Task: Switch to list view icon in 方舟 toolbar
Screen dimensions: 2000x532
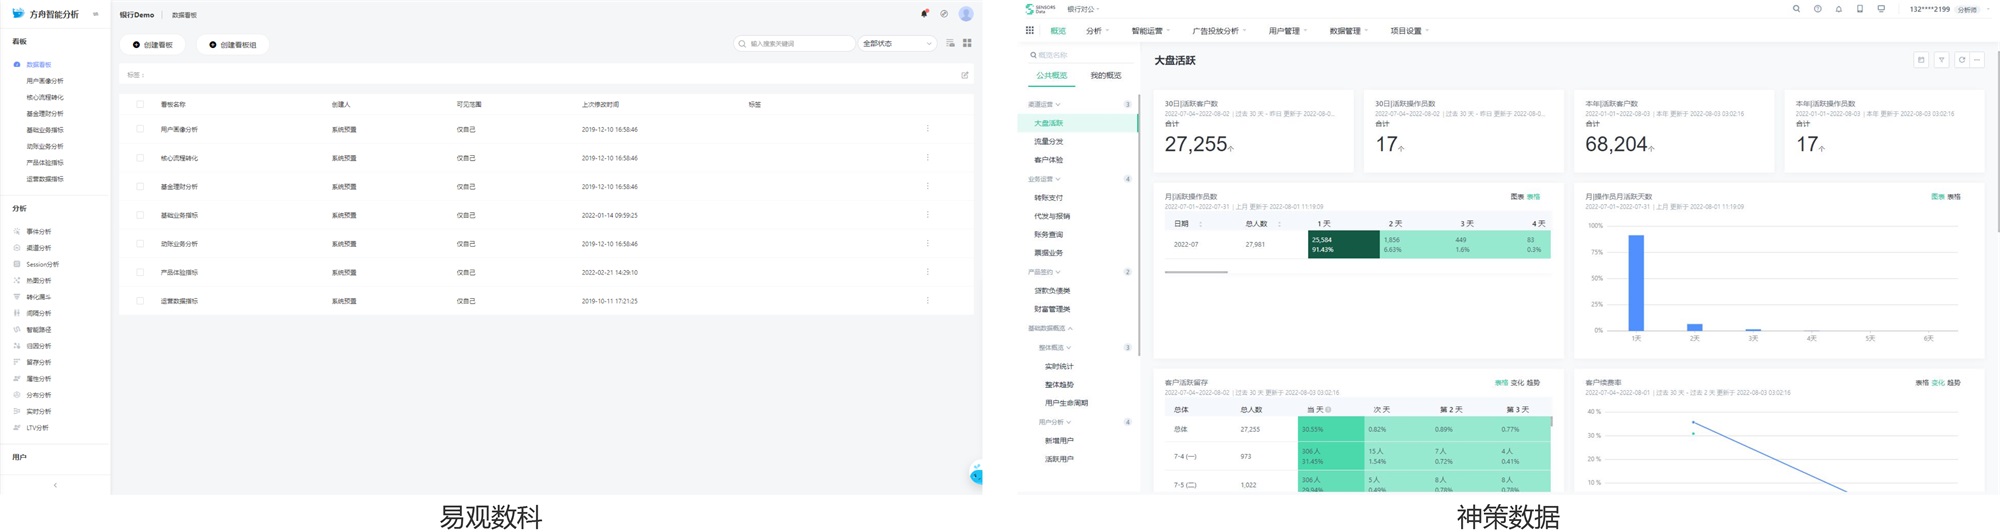Action: click(950, 43)
